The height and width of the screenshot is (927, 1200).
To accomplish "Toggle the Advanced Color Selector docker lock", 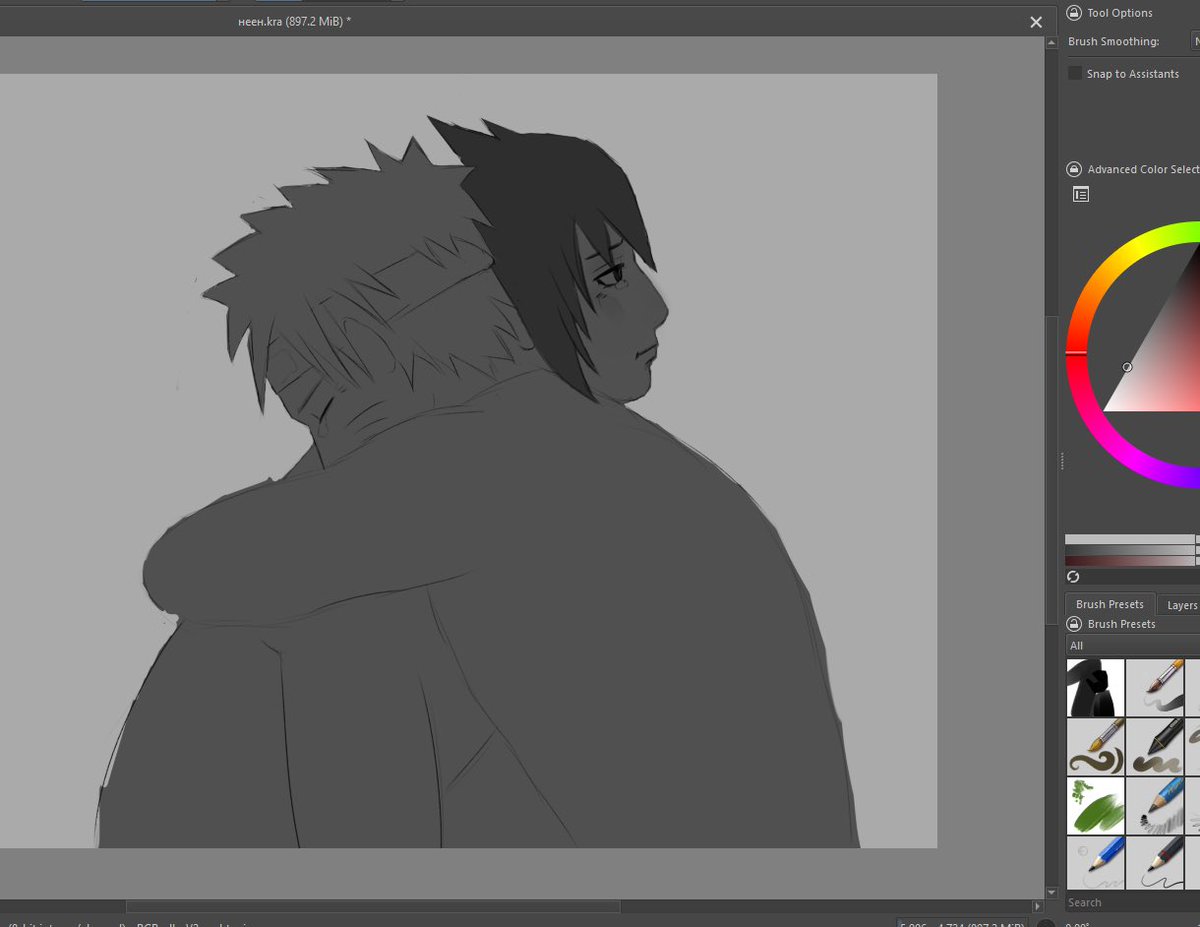I will 1074,169.
